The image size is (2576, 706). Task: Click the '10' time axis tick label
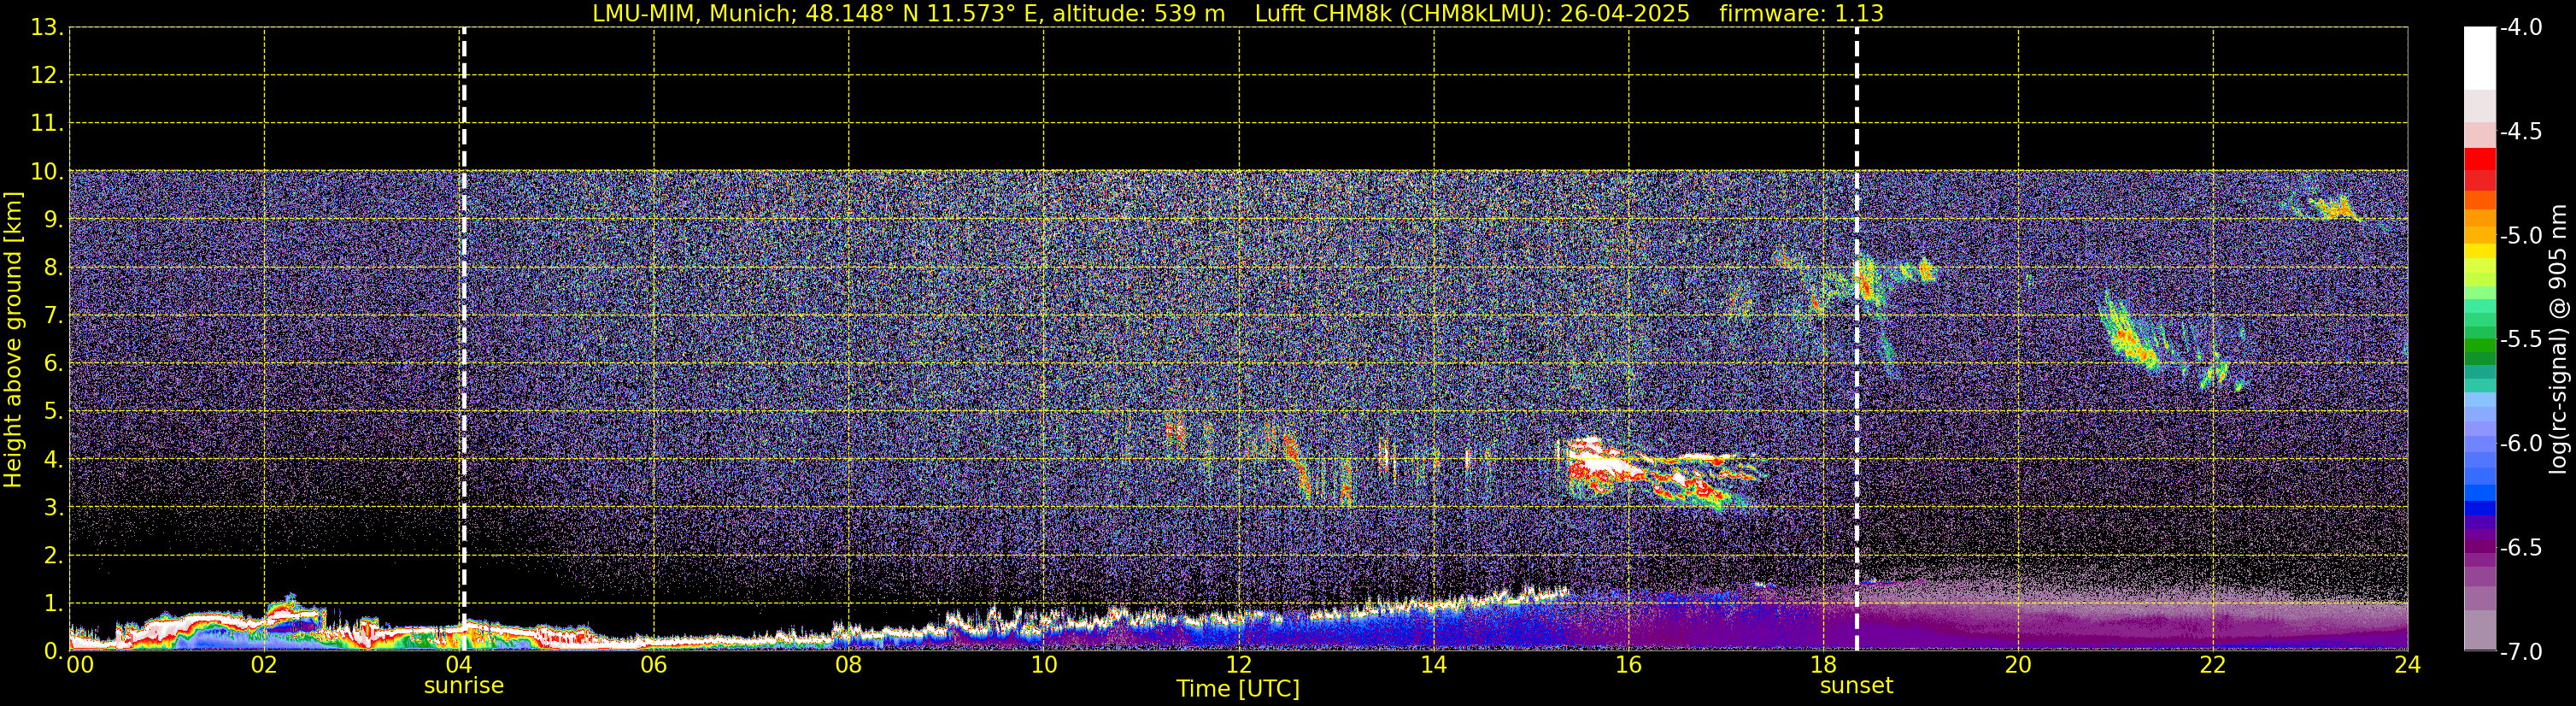coord(1044,665)
